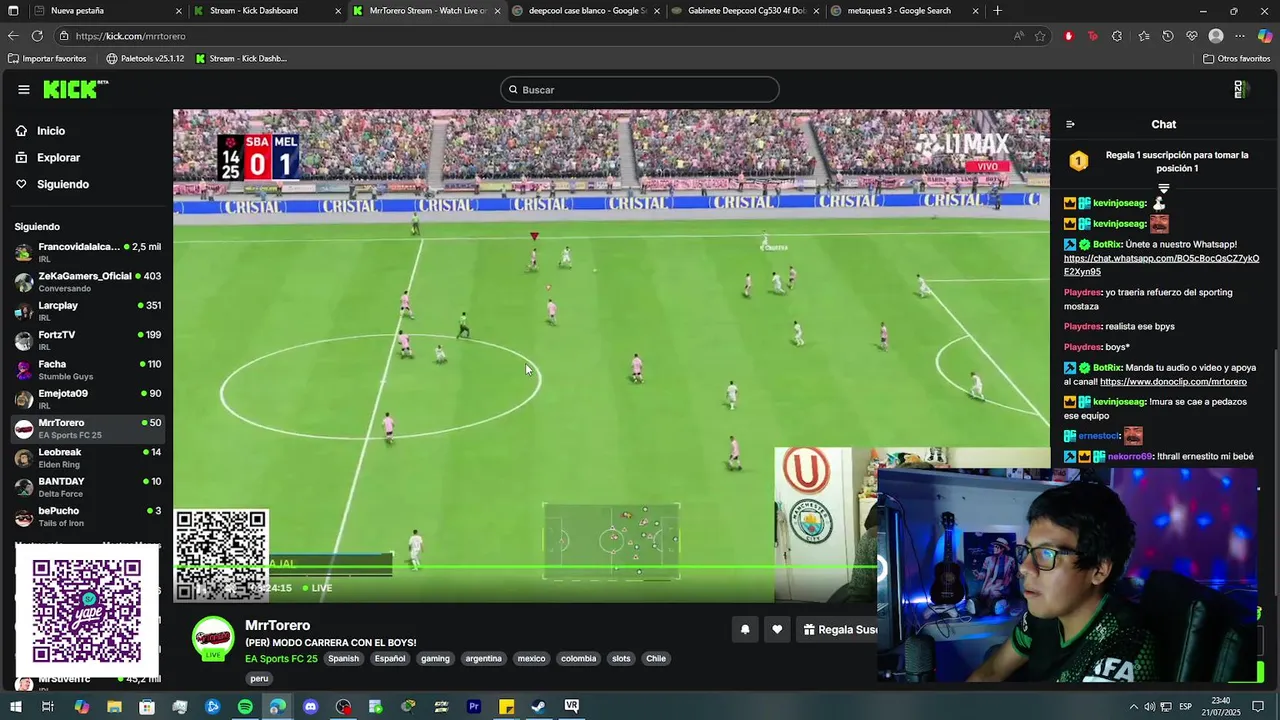Image resolution: width=1280 pixels, height=720 pixels.
Task: Open the WhatsApp chat link from BotRix
Action: point(1161,265)
